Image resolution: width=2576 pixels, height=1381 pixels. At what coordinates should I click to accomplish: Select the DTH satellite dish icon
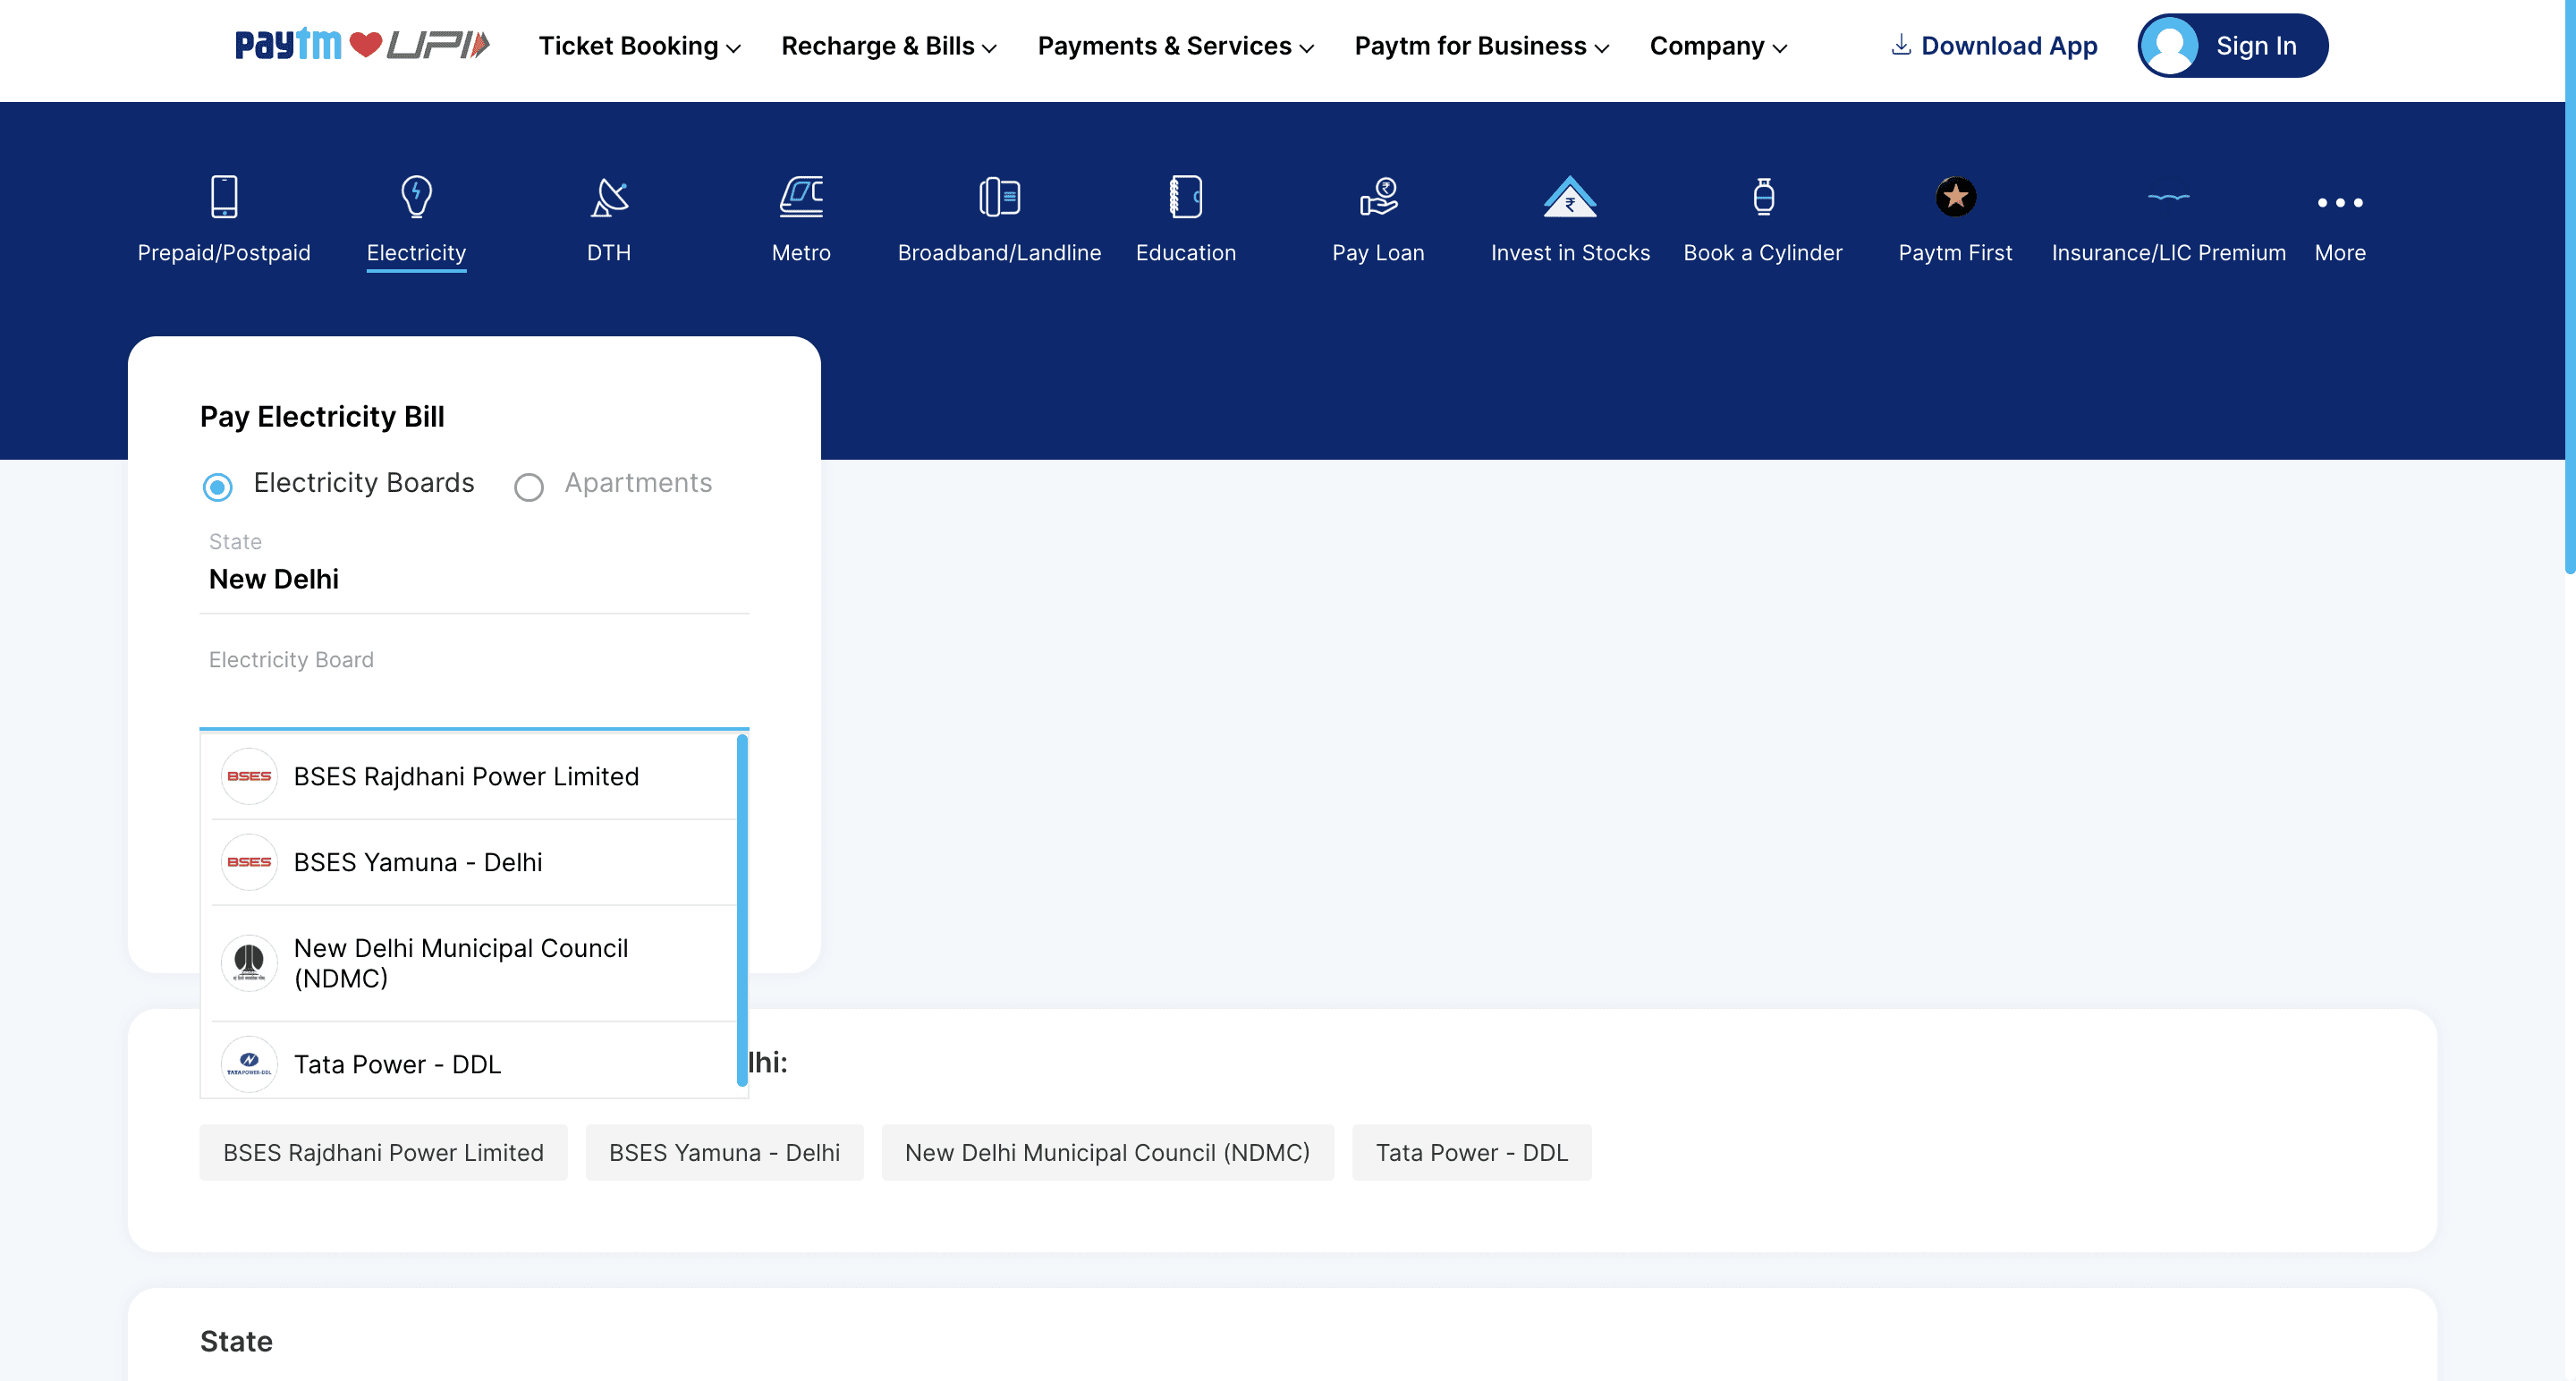(609, 196)
